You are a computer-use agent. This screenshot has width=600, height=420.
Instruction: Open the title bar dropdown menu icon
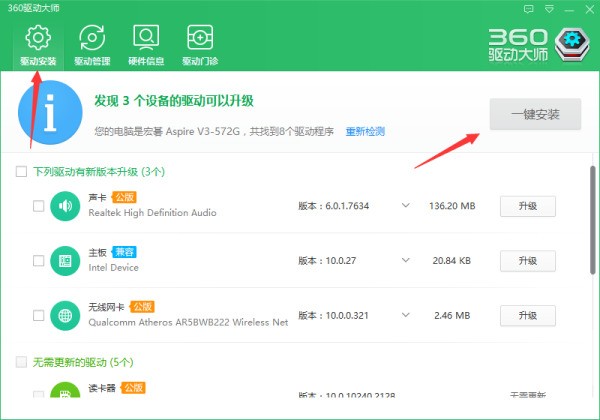coord(549,9)
